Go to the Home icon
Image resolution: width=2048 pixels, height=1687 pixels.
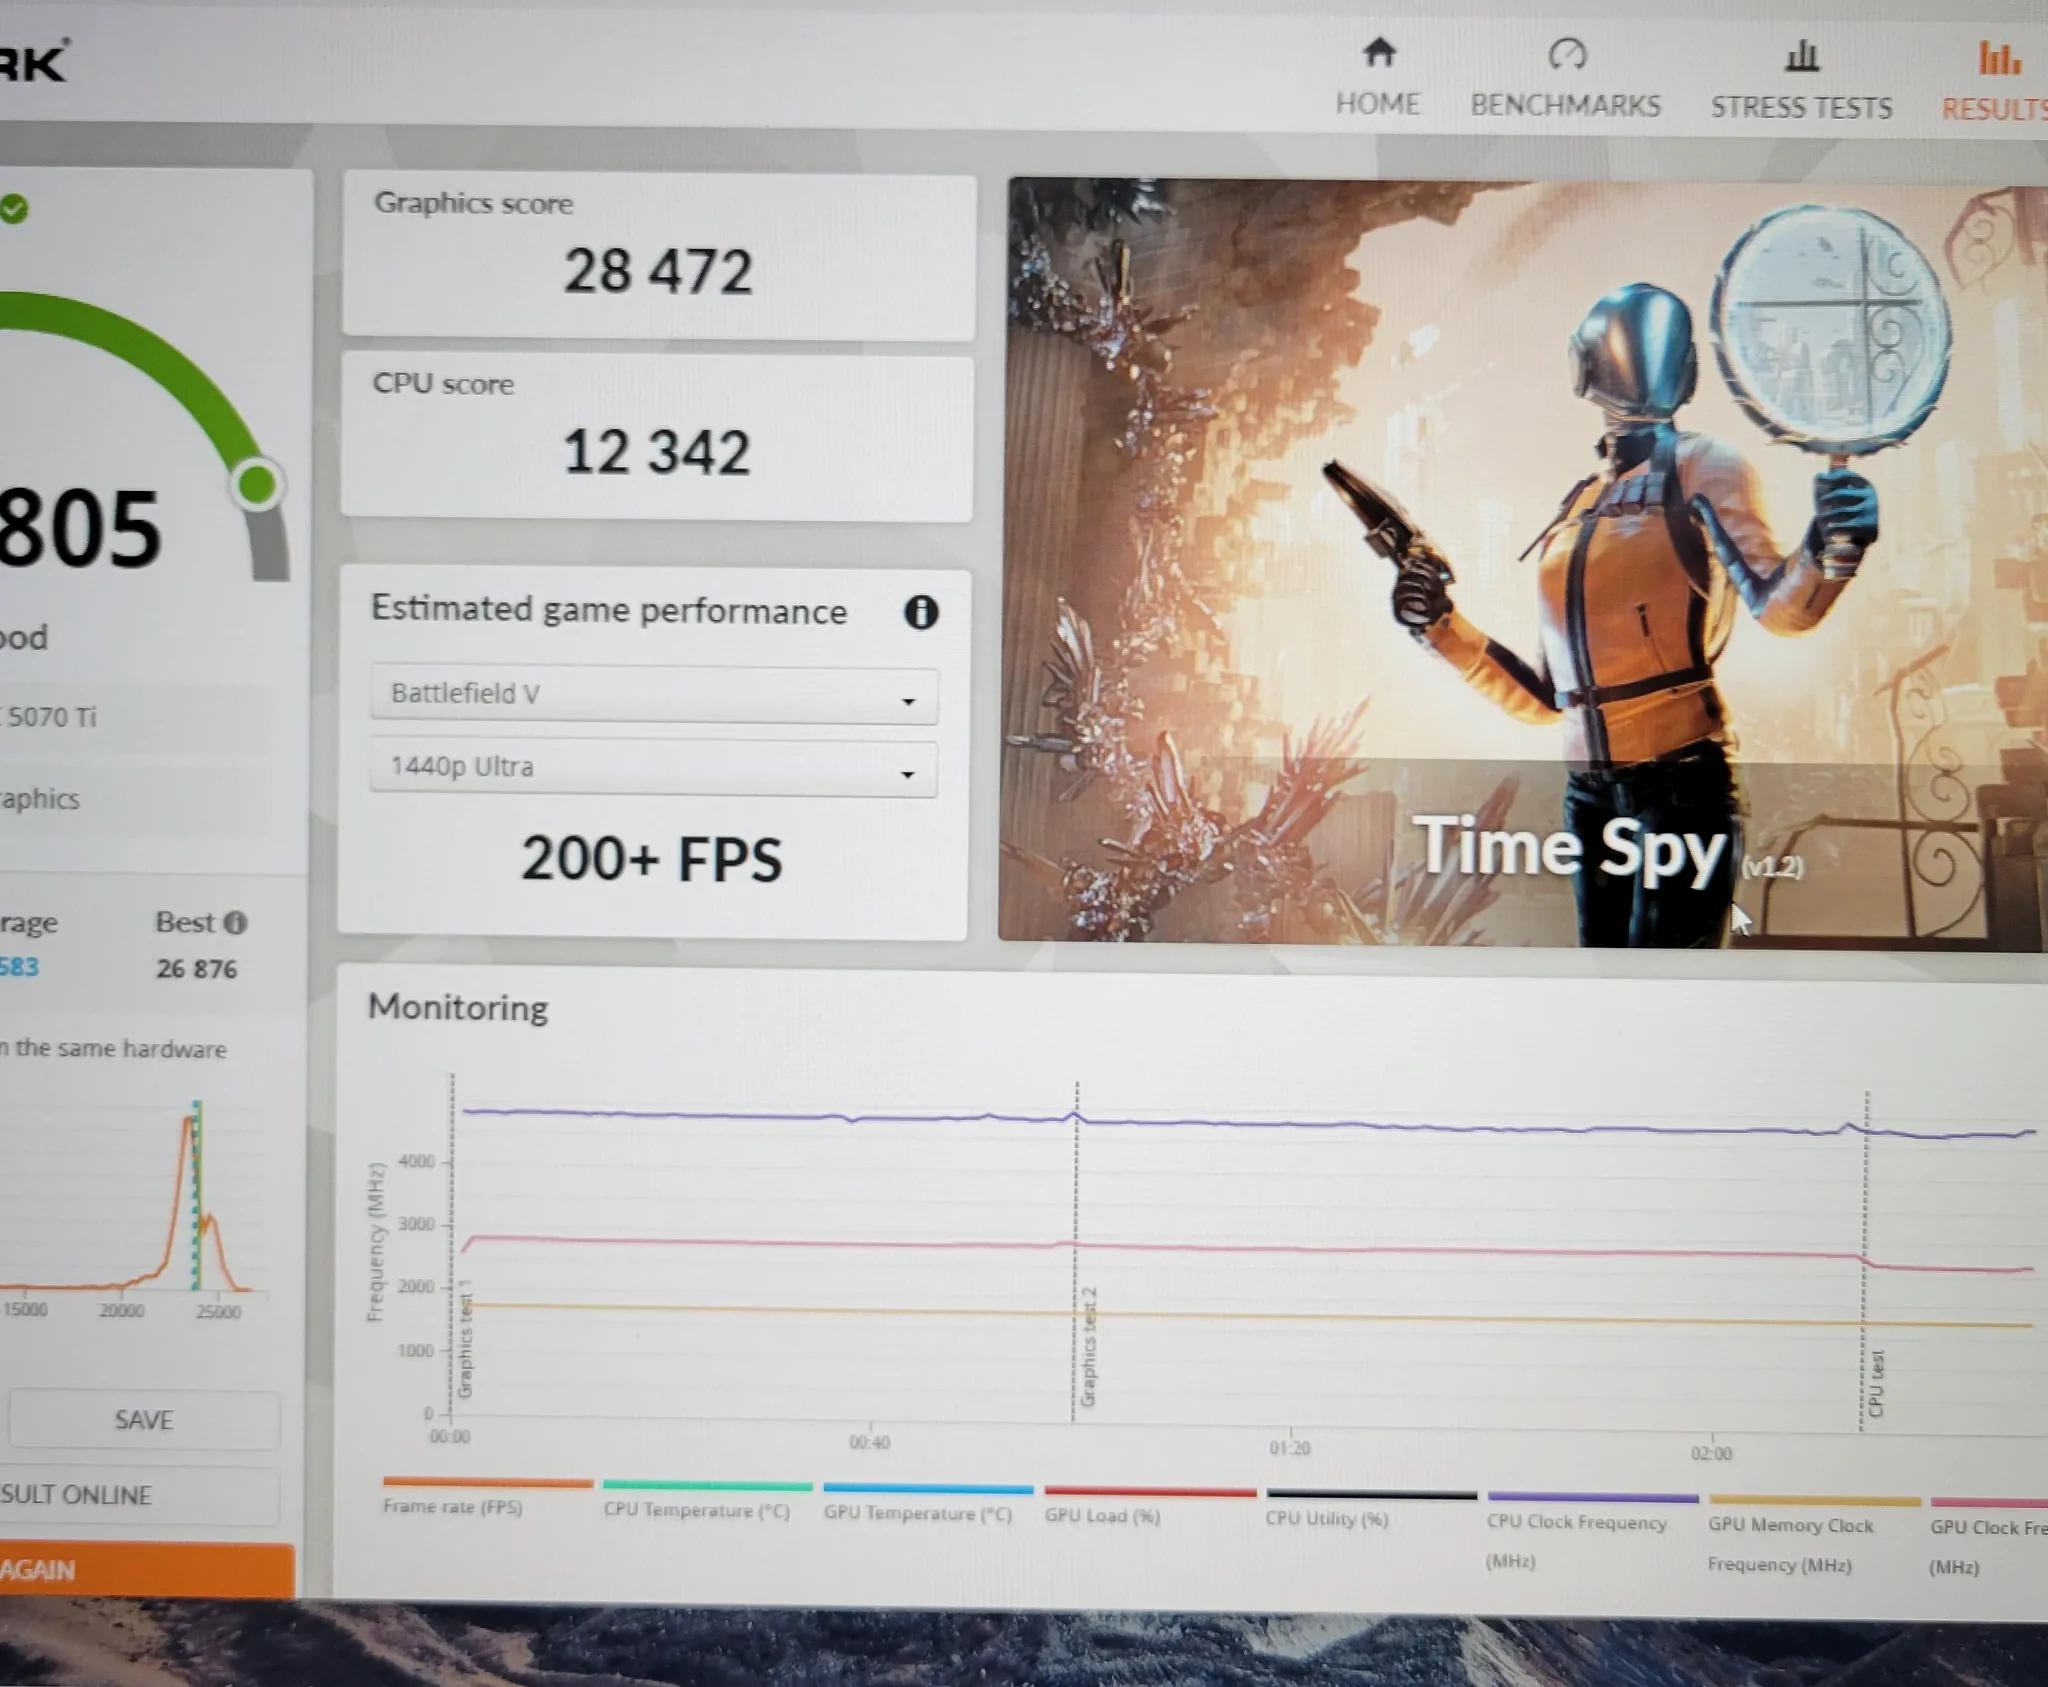(x=1379, y=52)
